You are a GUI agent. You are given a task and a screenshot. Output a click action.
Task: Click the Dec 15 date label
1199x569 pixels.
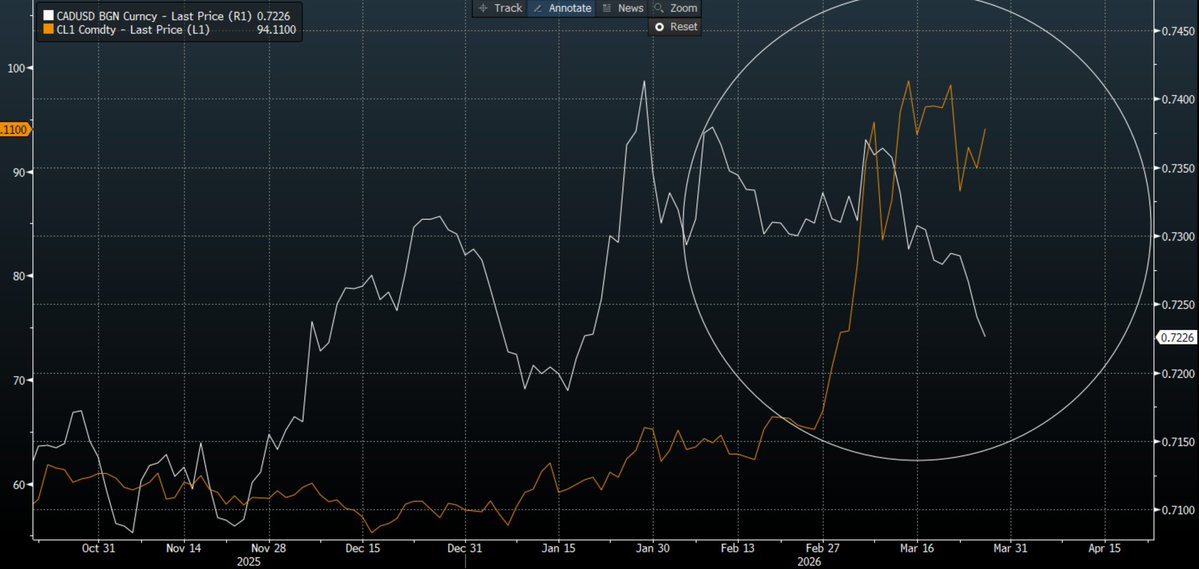pos(362,548)
